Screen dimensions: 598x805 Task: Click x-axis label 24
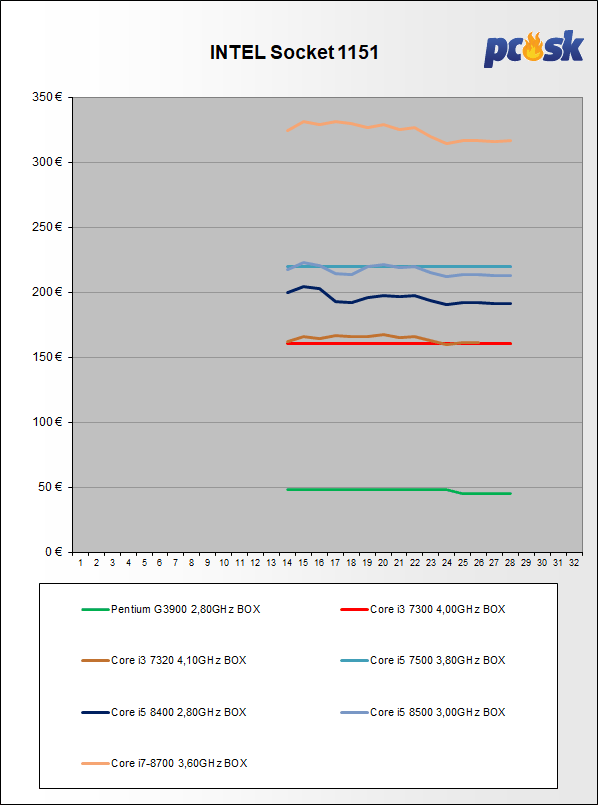[447, 563]
